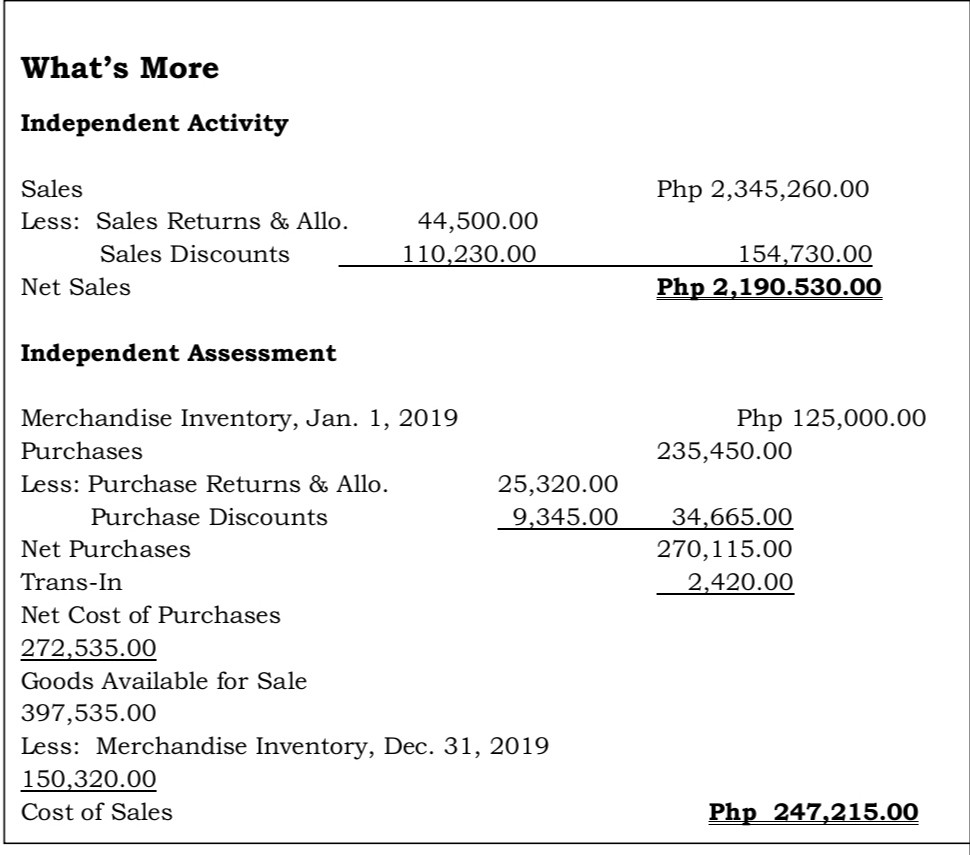Screen dimensions: 970x855
Task: Select the Net Purchases figure 270,115.00
Action: click(724, 549)
